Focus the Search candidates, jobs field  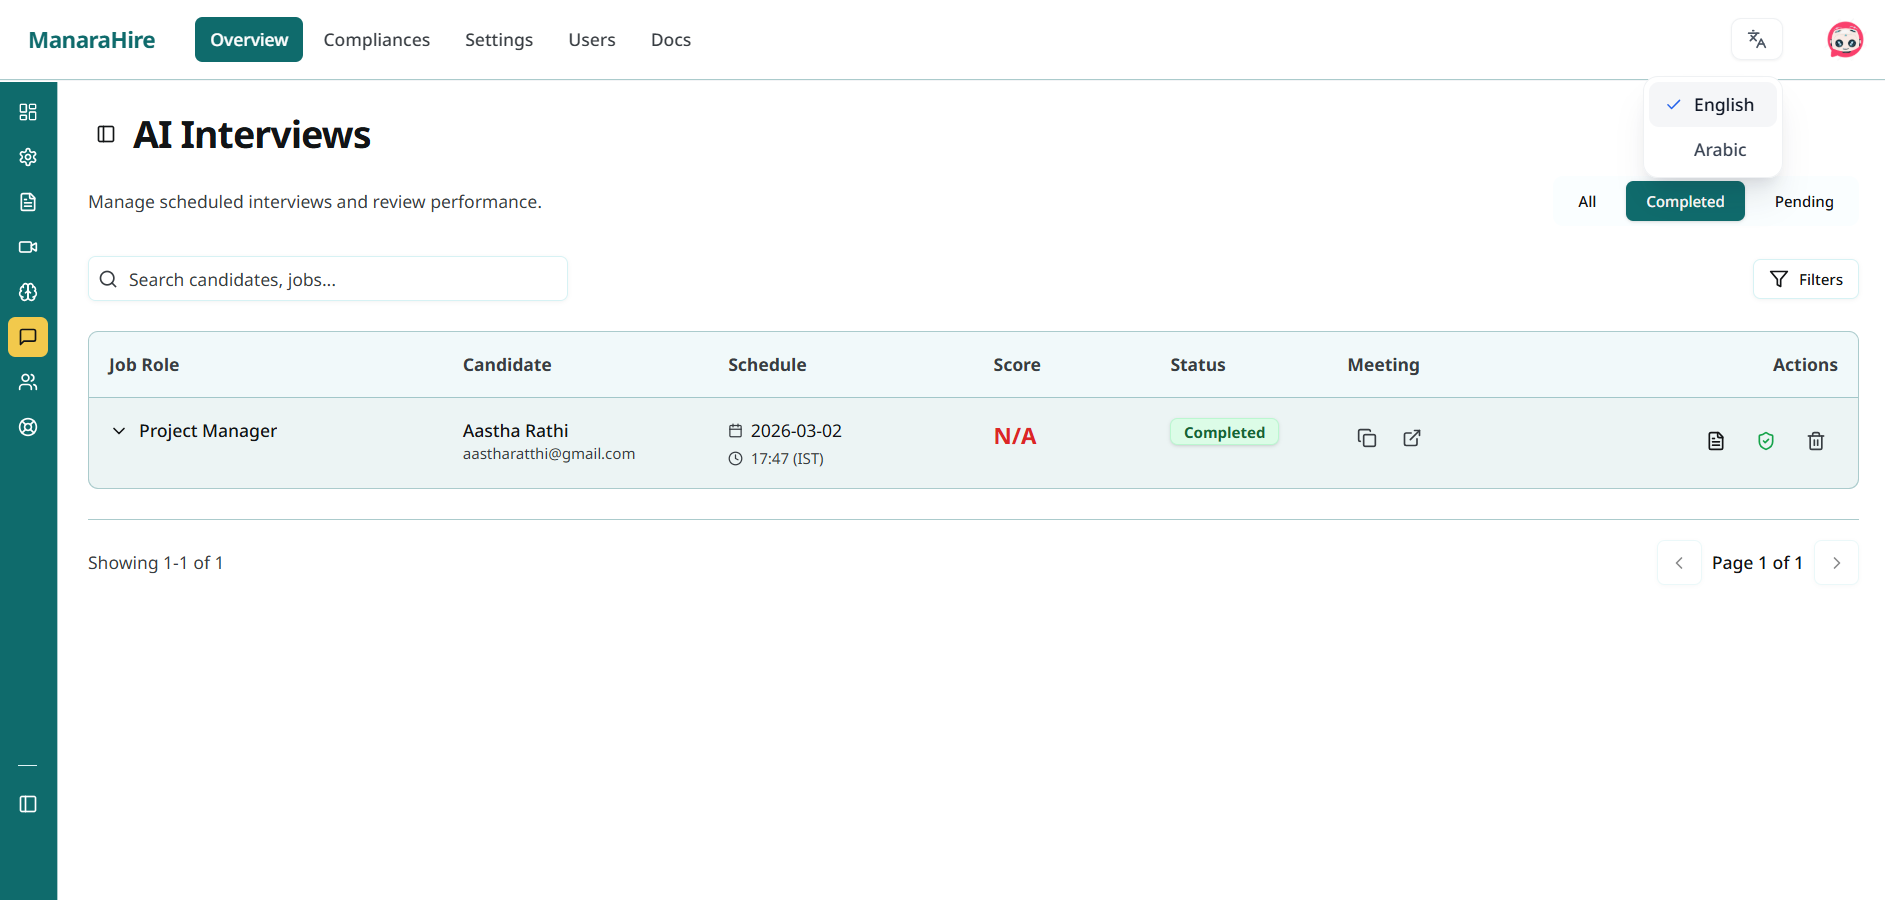(x=340, y=280)
